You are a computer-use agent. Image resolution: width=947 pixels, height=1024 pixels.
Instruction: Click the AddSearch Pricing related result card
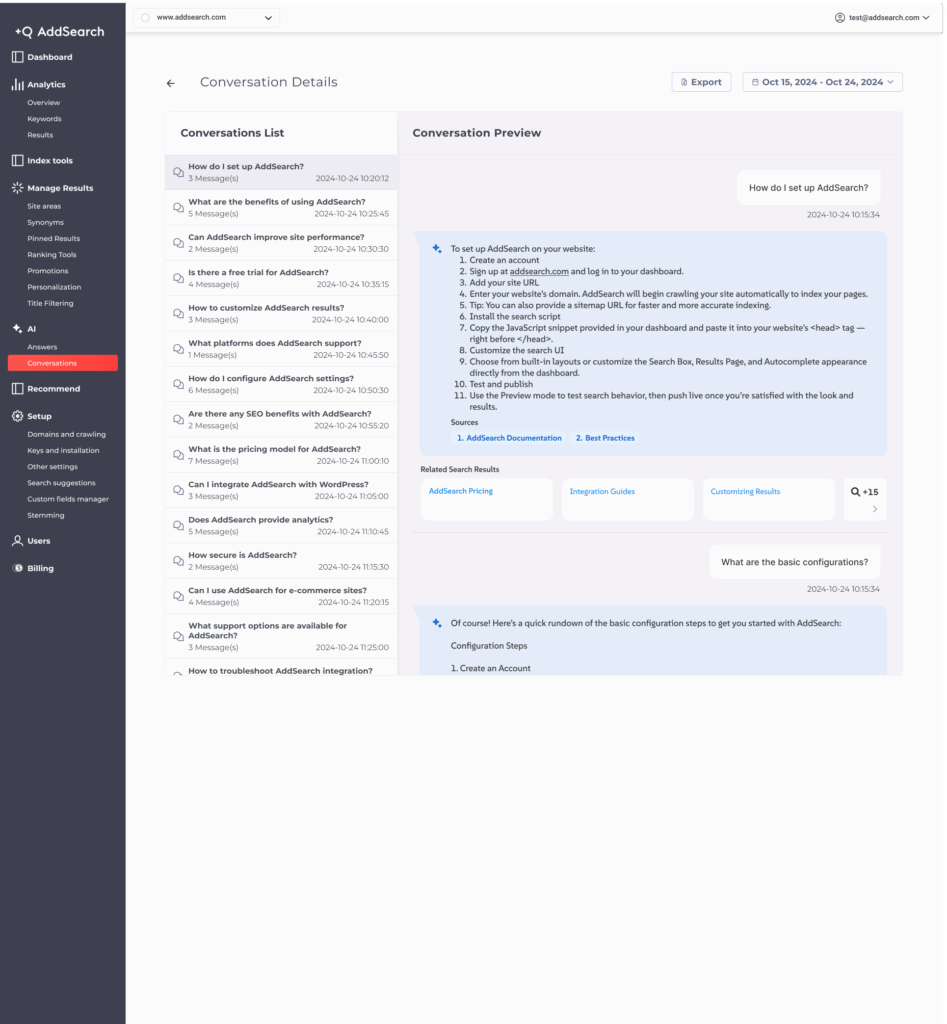pyautogui.click(x=486, y=499)
